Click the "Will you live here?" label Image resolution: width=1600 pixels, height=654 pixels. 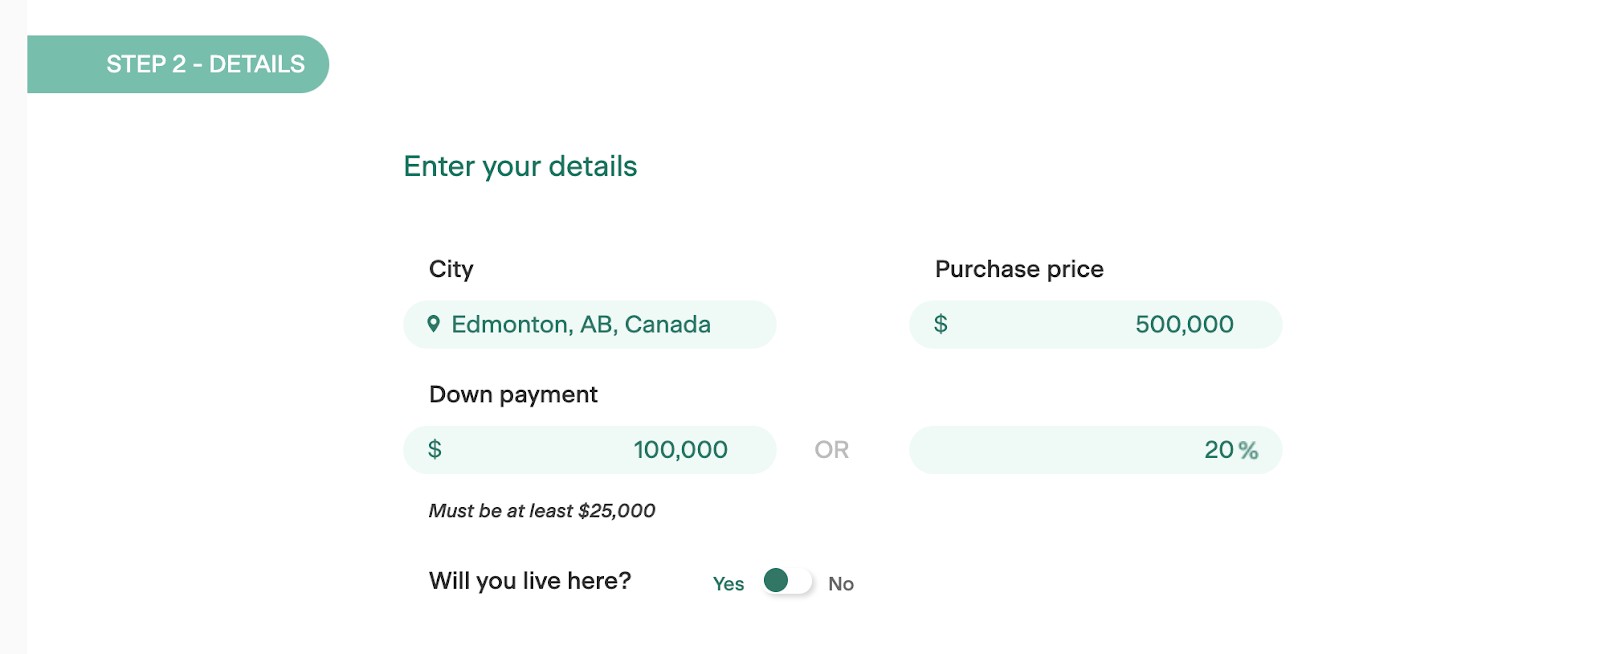click(530, 581)
